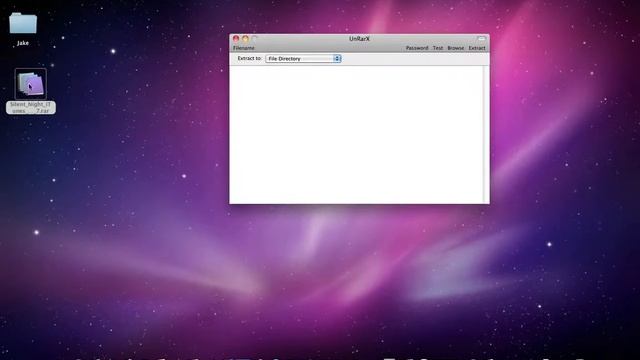Open the Extract to File Directory dropdown
The image size is (640, 360).
pyautogui.click(x=303, y=59)
